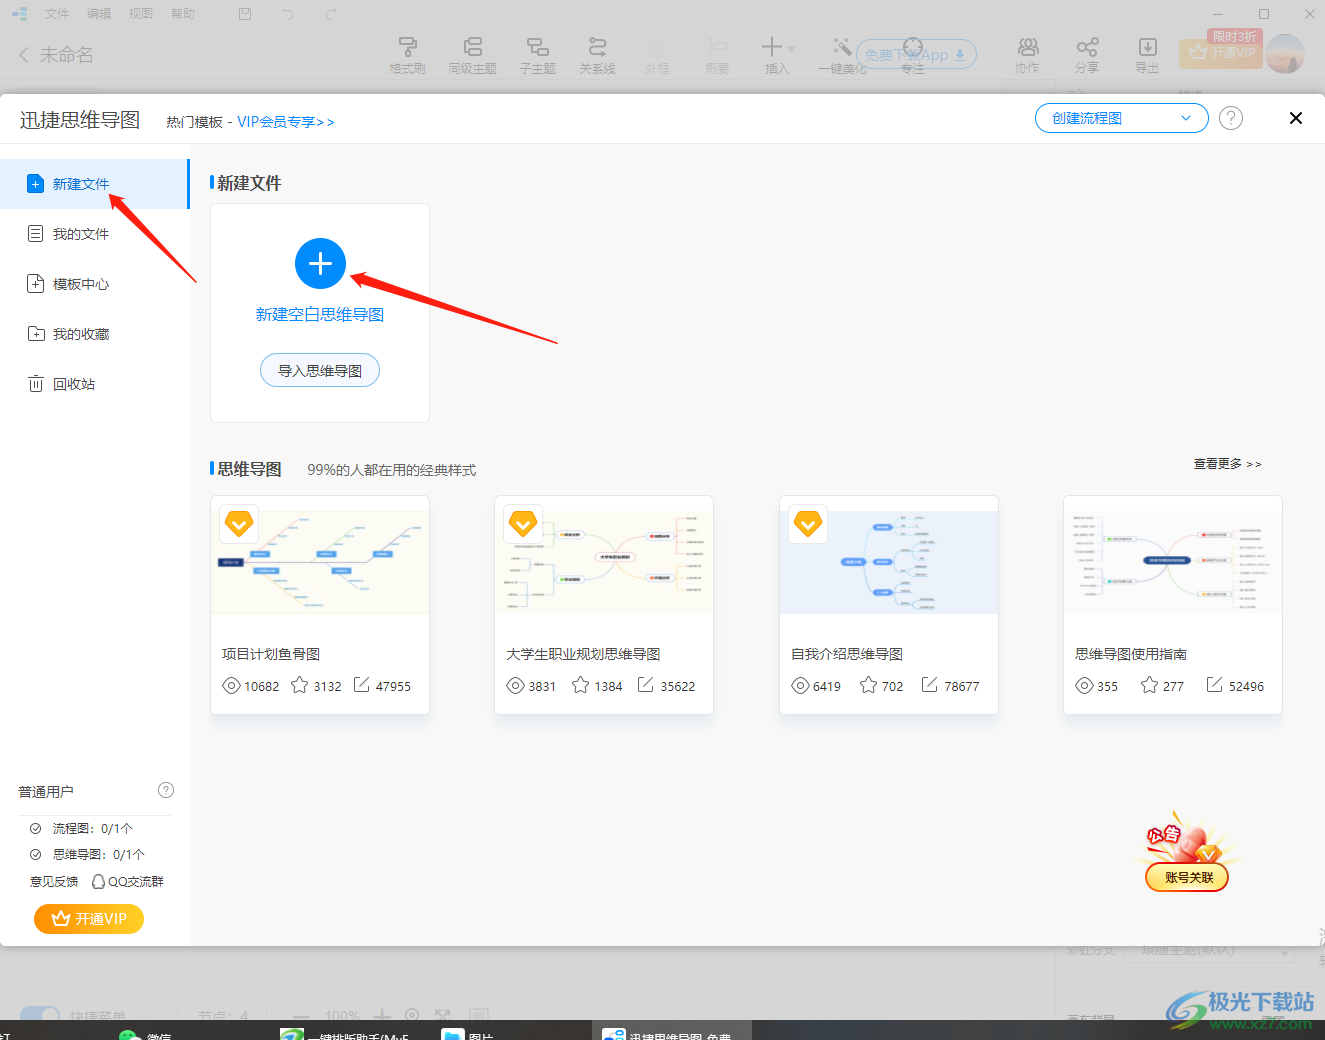Open the 帮助 menu in main window

point(183,14)
